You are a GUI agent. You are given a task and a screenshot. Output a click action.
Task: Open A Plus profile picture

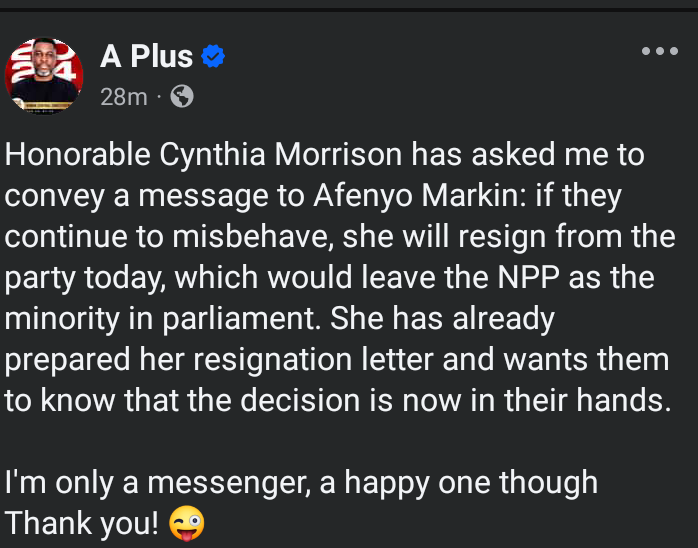(x=44, y=75)
